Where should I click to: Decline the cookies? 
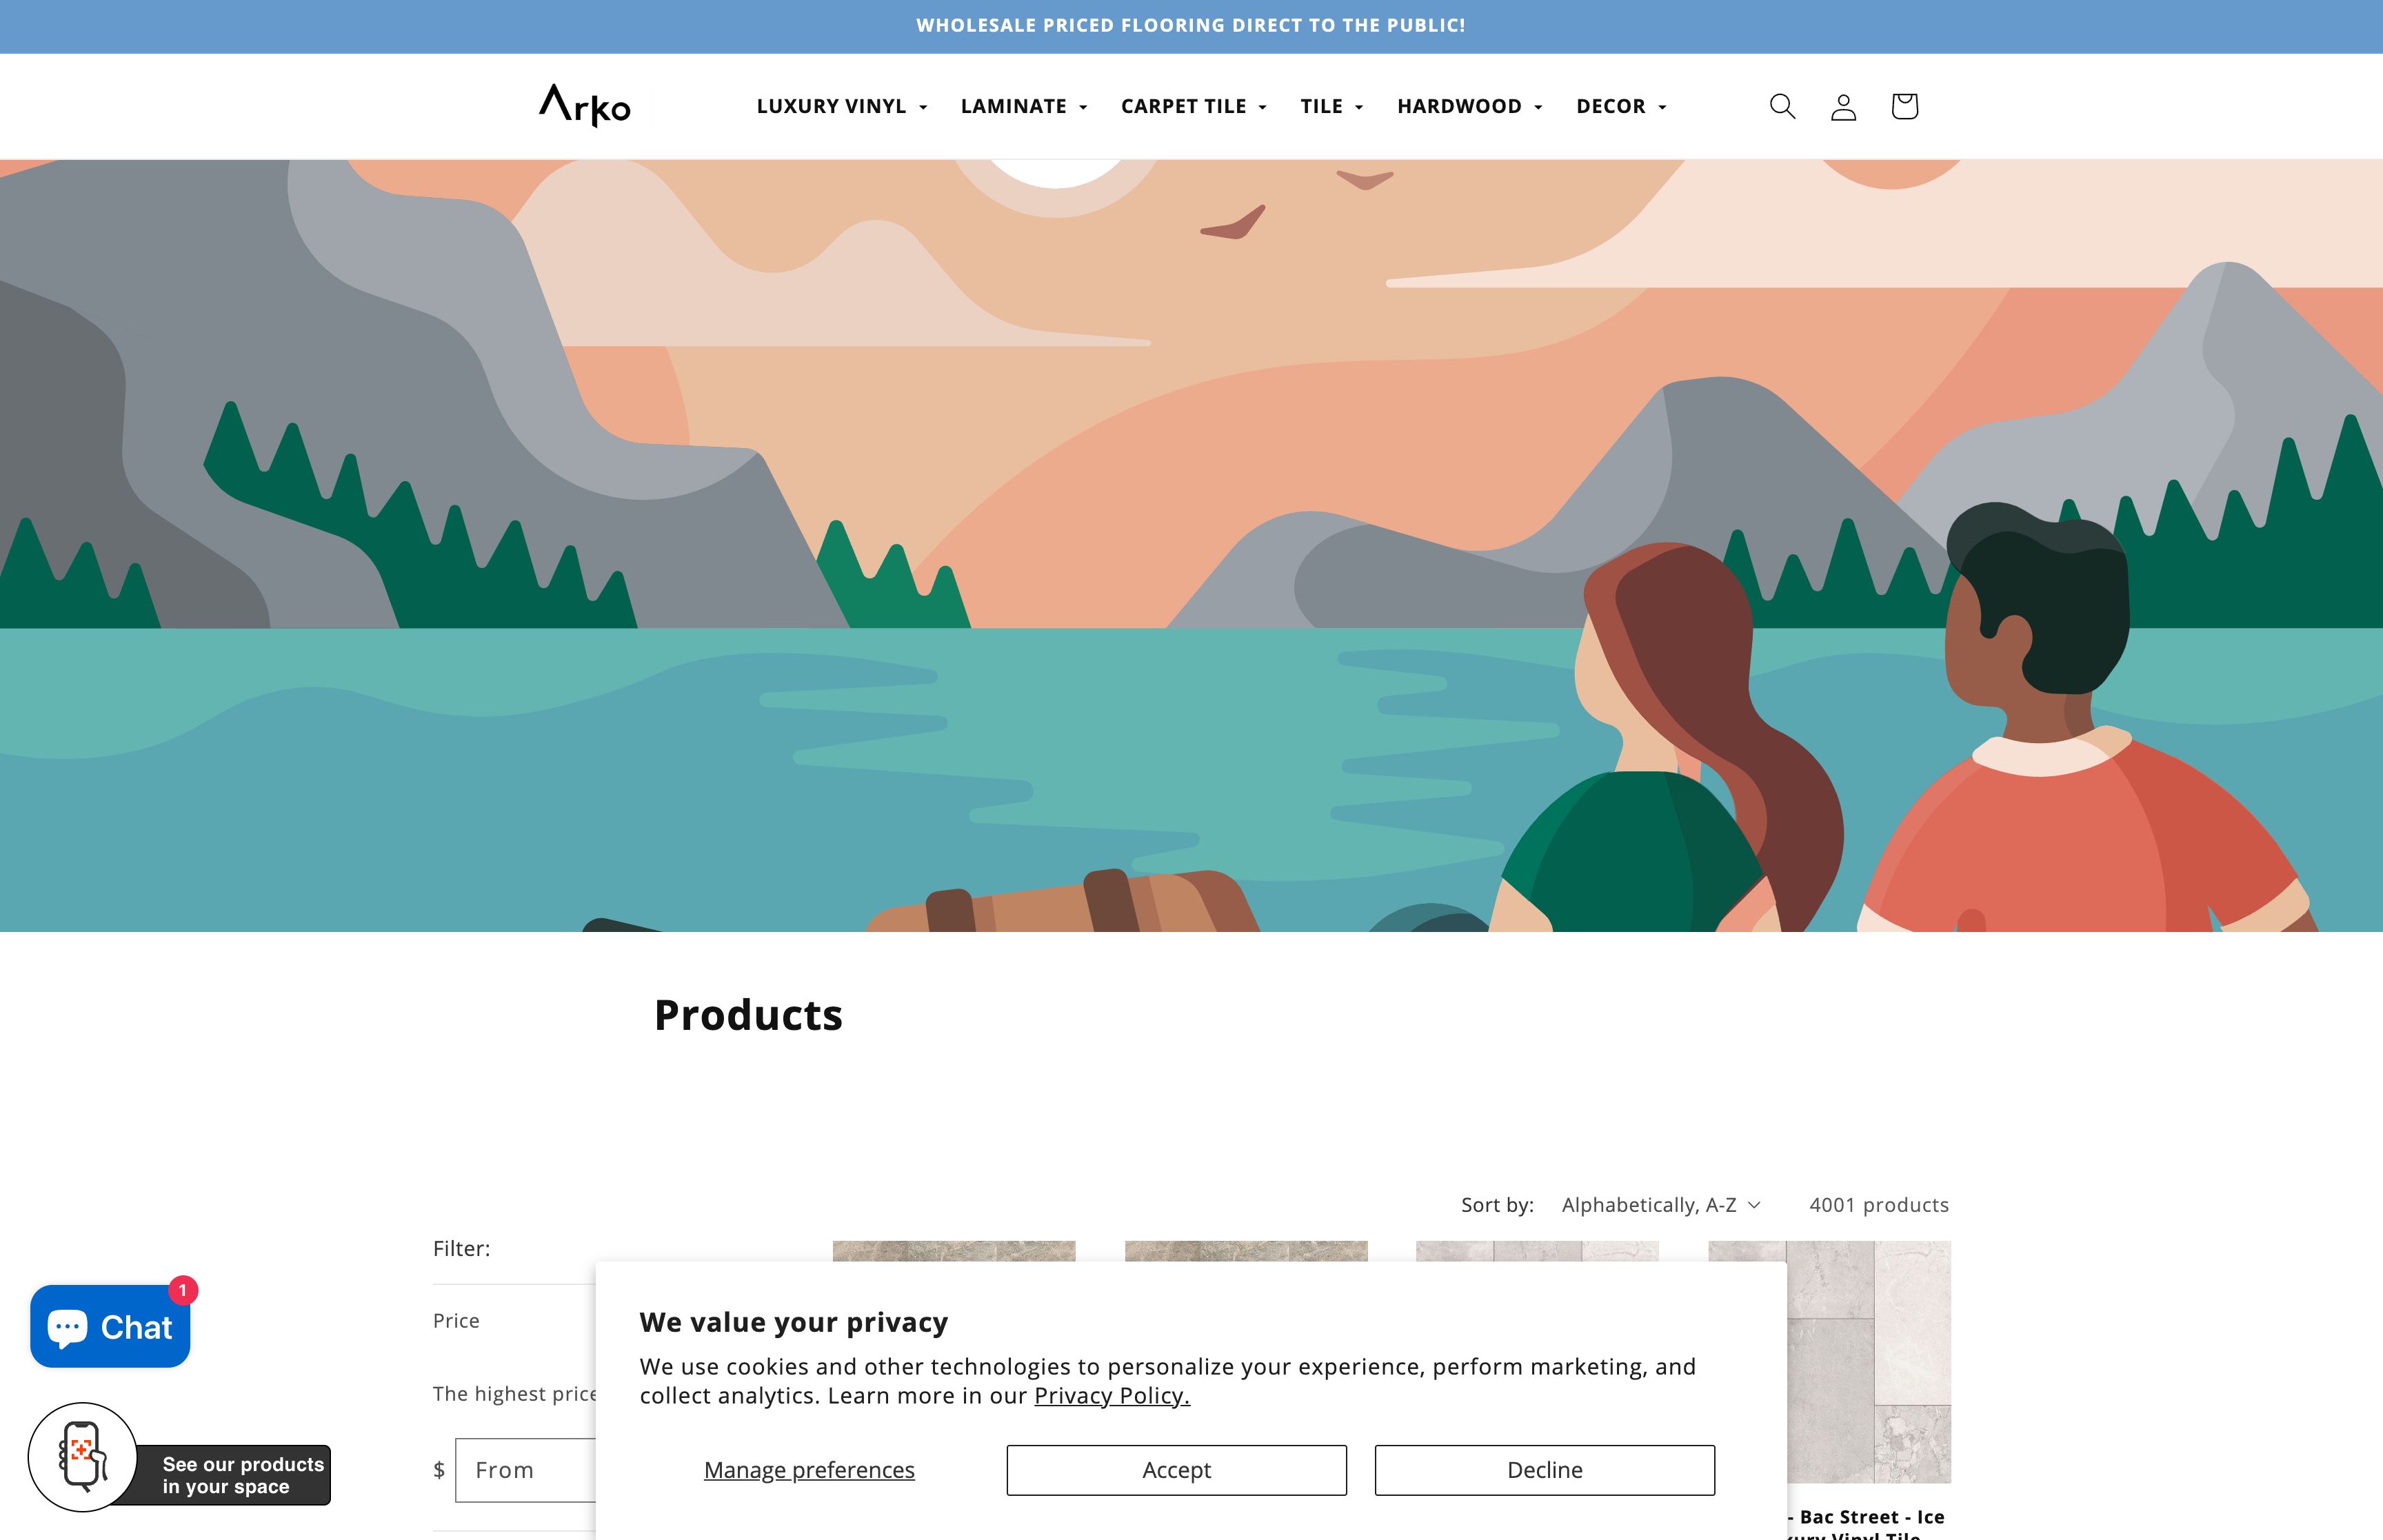pos(1544,1470)
